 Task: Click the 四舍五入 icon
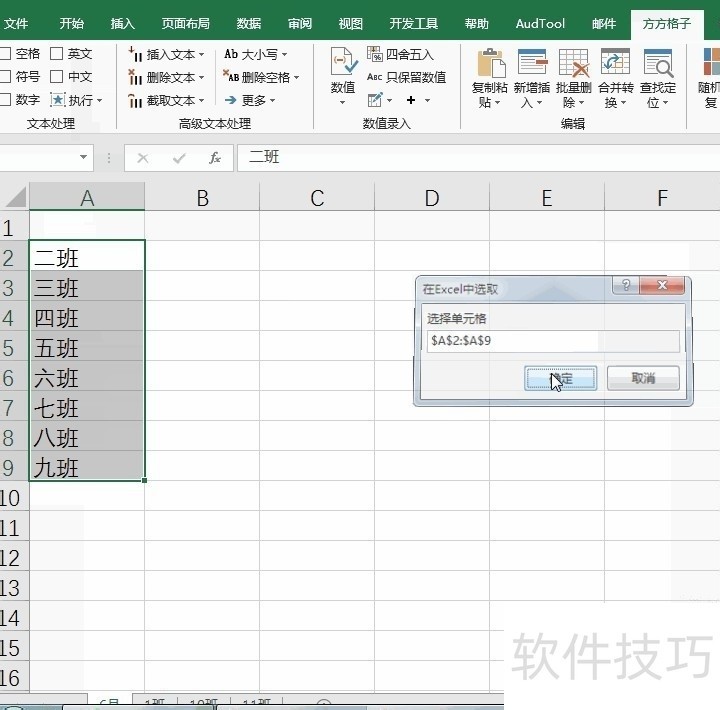(x=375, y=54)
